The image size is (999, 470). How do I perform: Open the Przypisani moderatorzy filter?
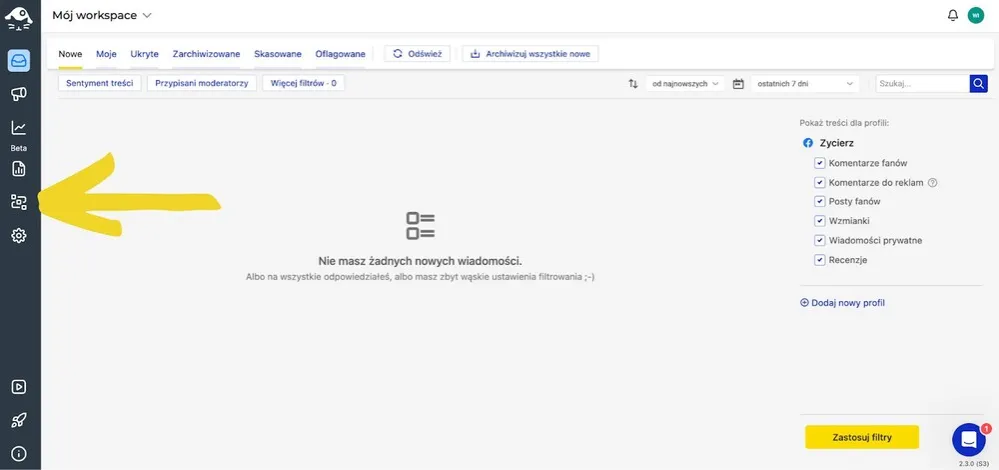pyautogui.click(x=201, y=83)
